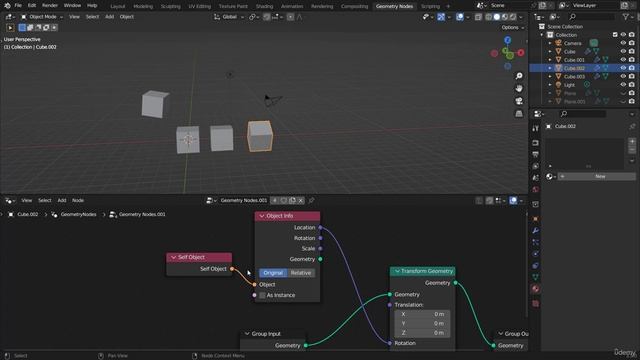Select material preview shading mode
Viewport: 640px width, 360px height.
505,17
